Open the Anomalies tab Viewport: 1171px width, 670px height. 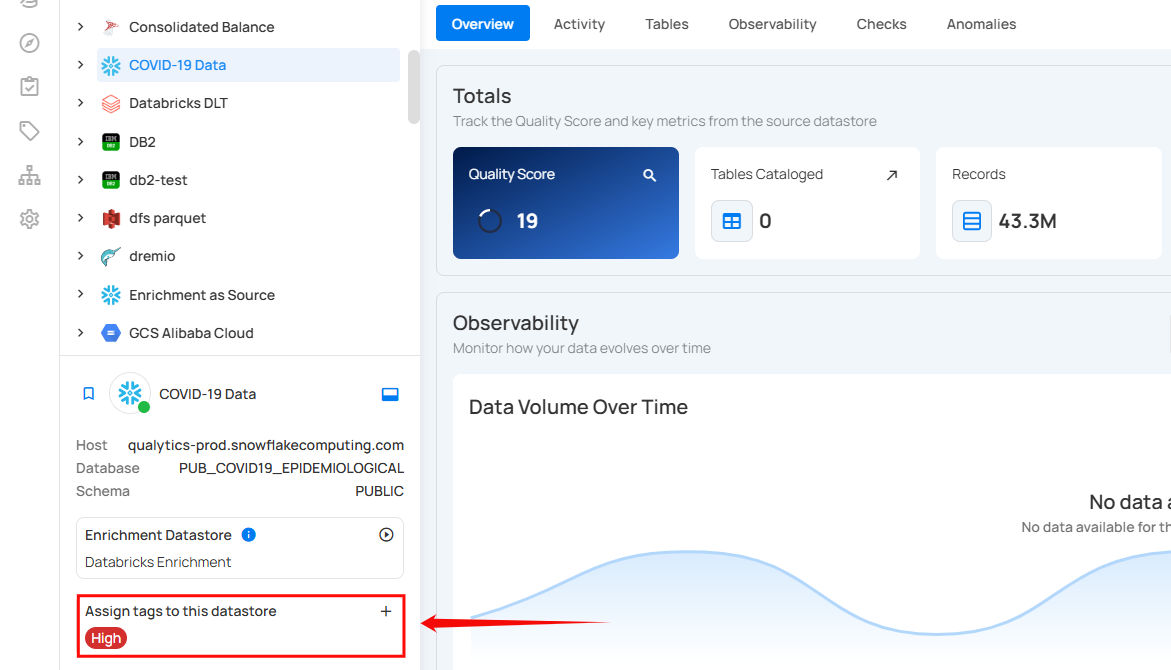click(981, 24)
